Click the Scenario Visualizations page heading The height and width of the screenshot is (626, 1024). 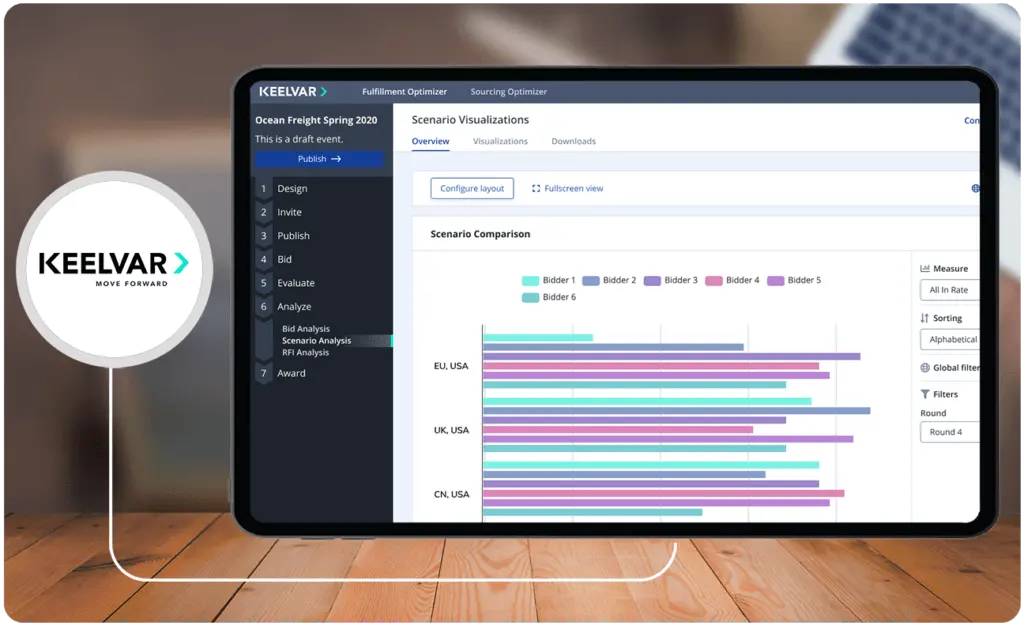pyautogui.click(x=470, y=119)
